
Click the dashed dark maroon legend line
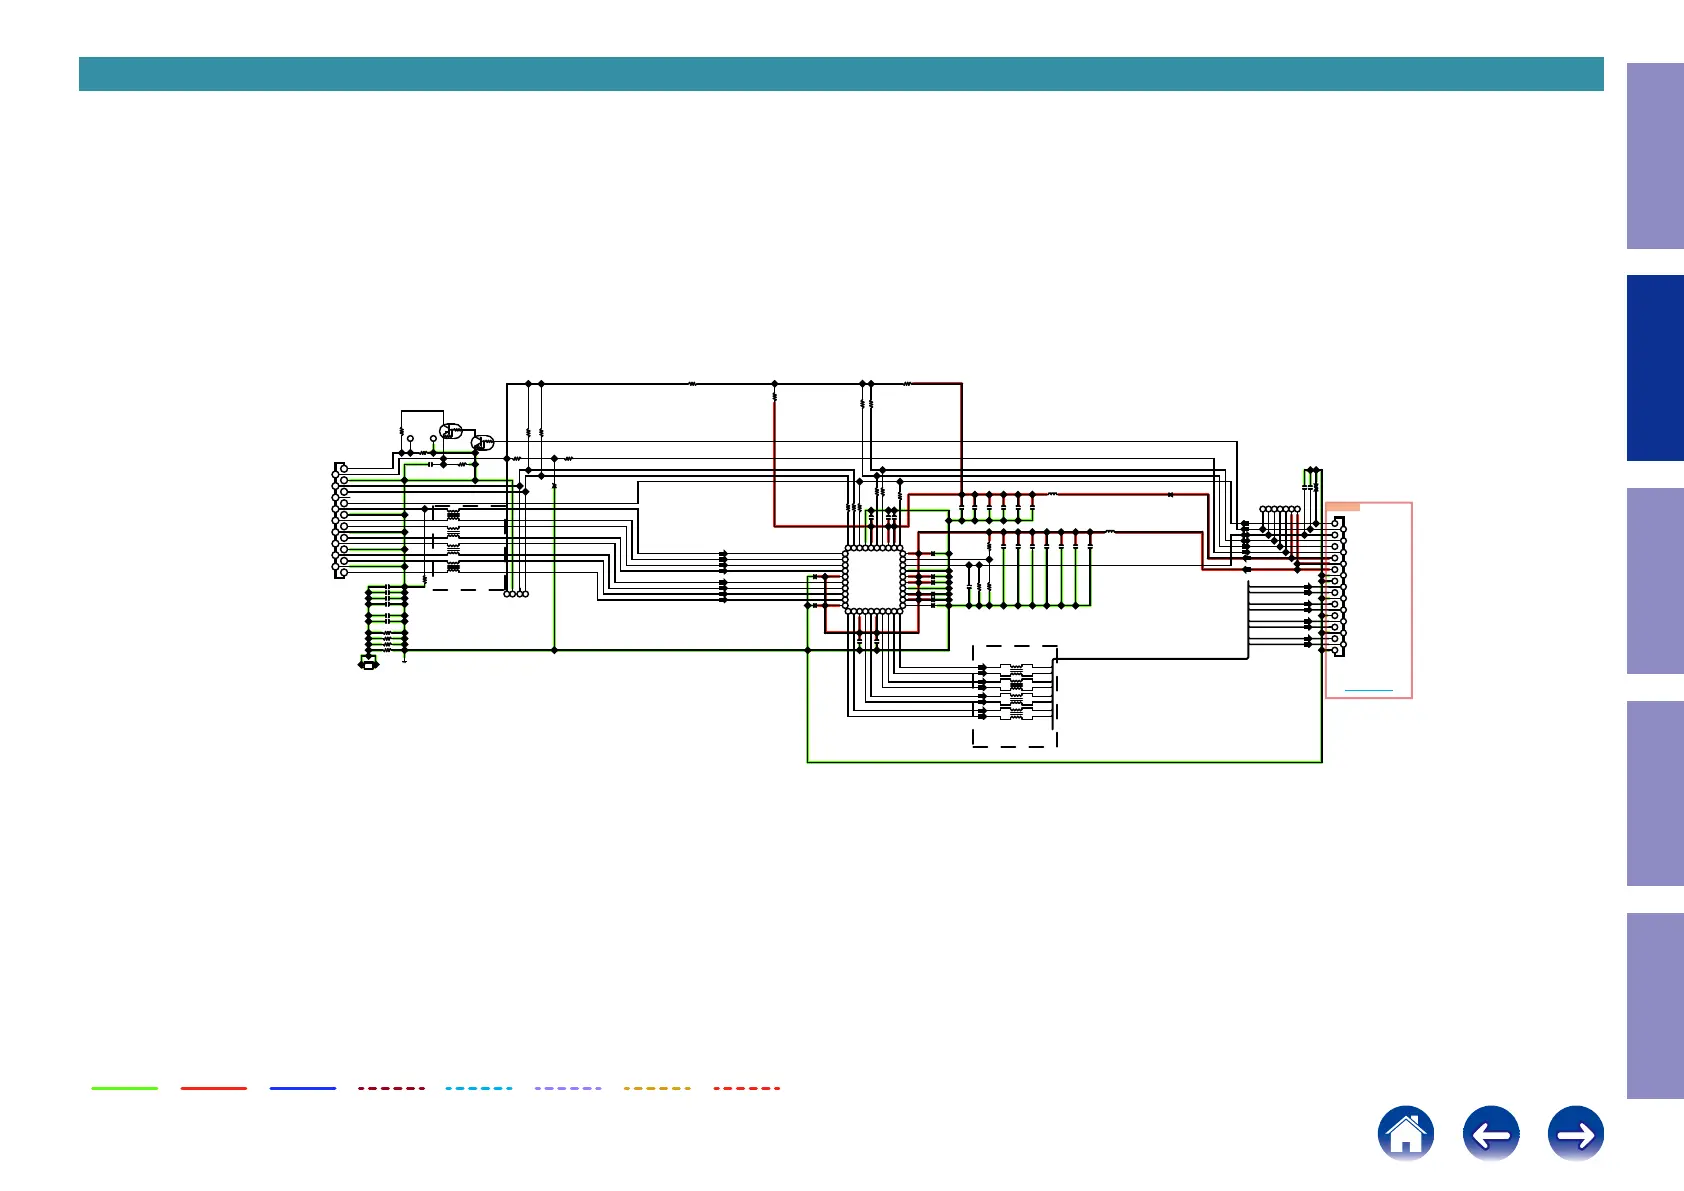[391, 1088]
